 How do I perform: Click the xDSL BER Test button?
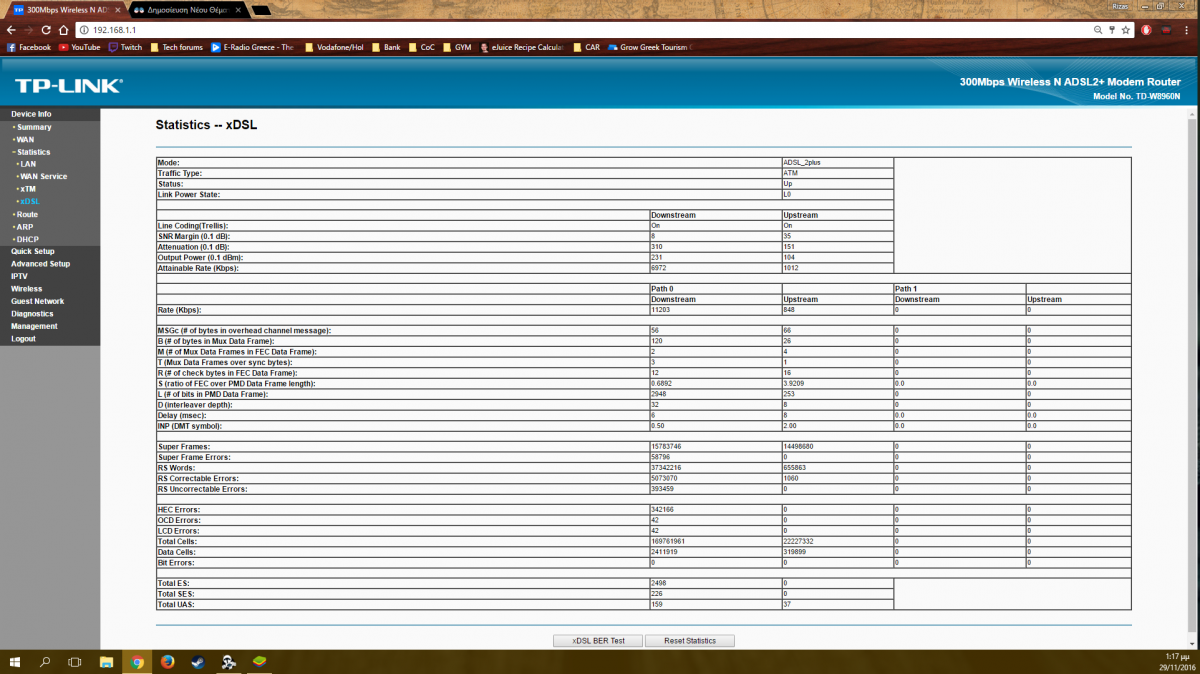[599, 640]
